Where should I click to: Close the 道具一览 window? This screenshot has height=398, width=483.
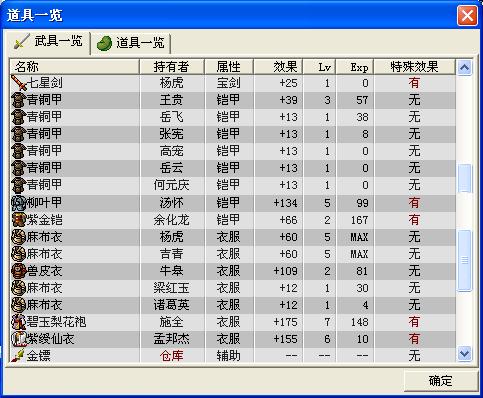467,15
